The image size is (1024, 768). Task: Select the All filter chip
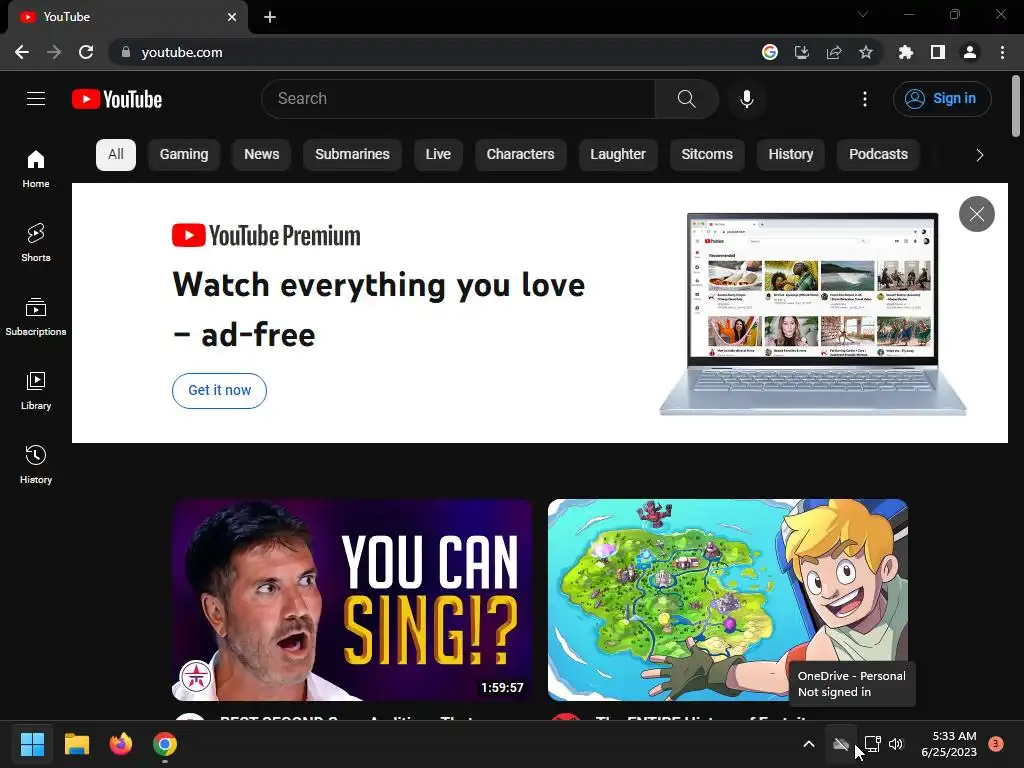pyautogui.click(x=116, y=155)
